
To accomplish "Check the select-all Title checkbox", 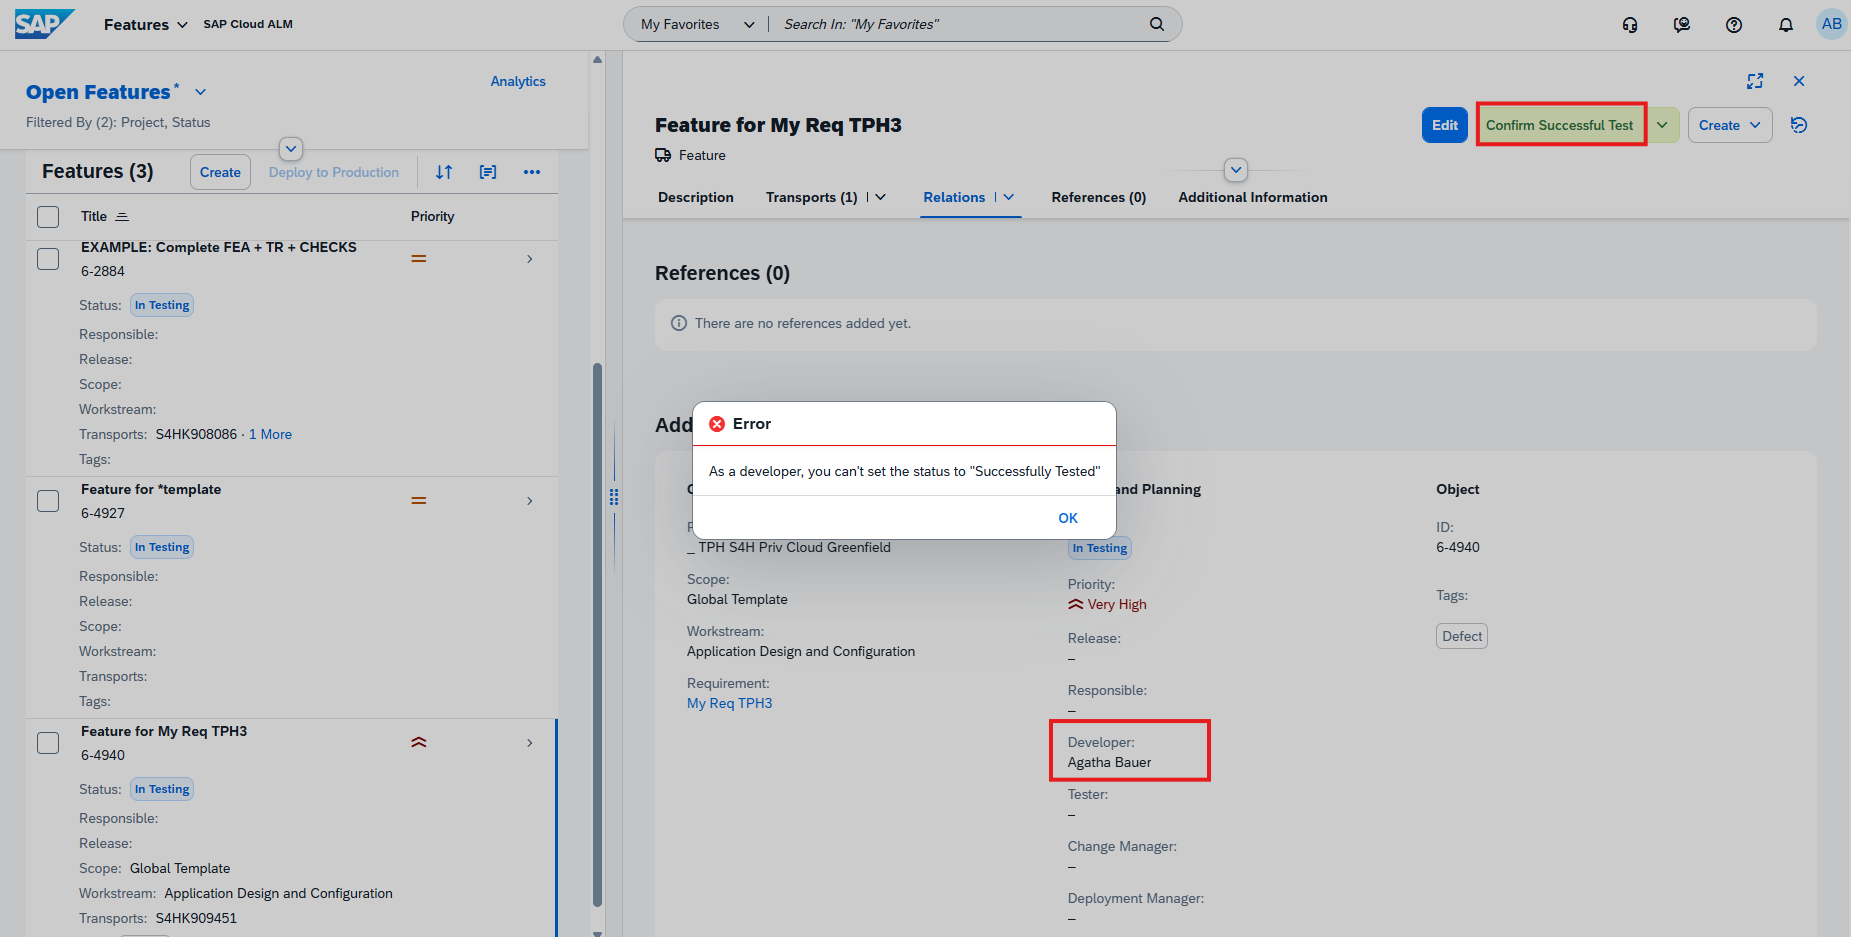I will (48, 216).
